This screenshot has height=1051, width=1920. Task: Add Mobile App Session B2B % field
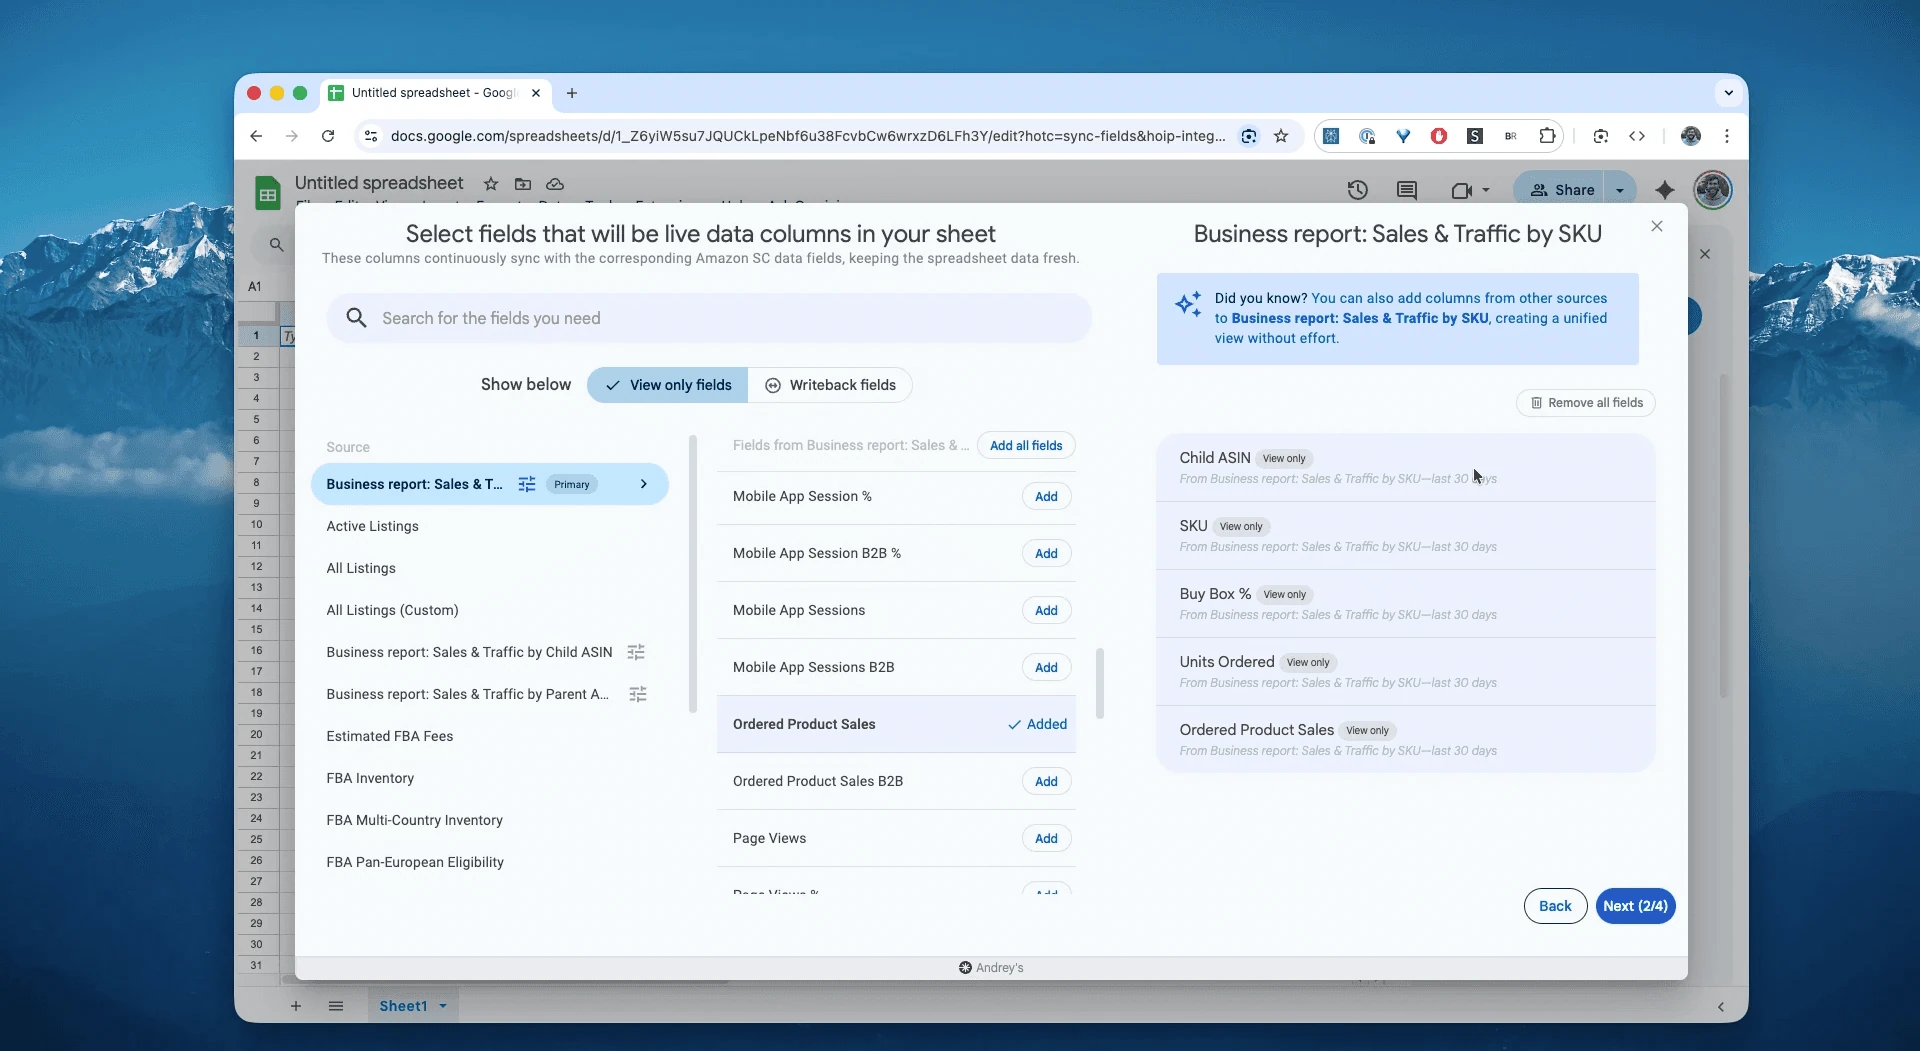coord(1046,553)
